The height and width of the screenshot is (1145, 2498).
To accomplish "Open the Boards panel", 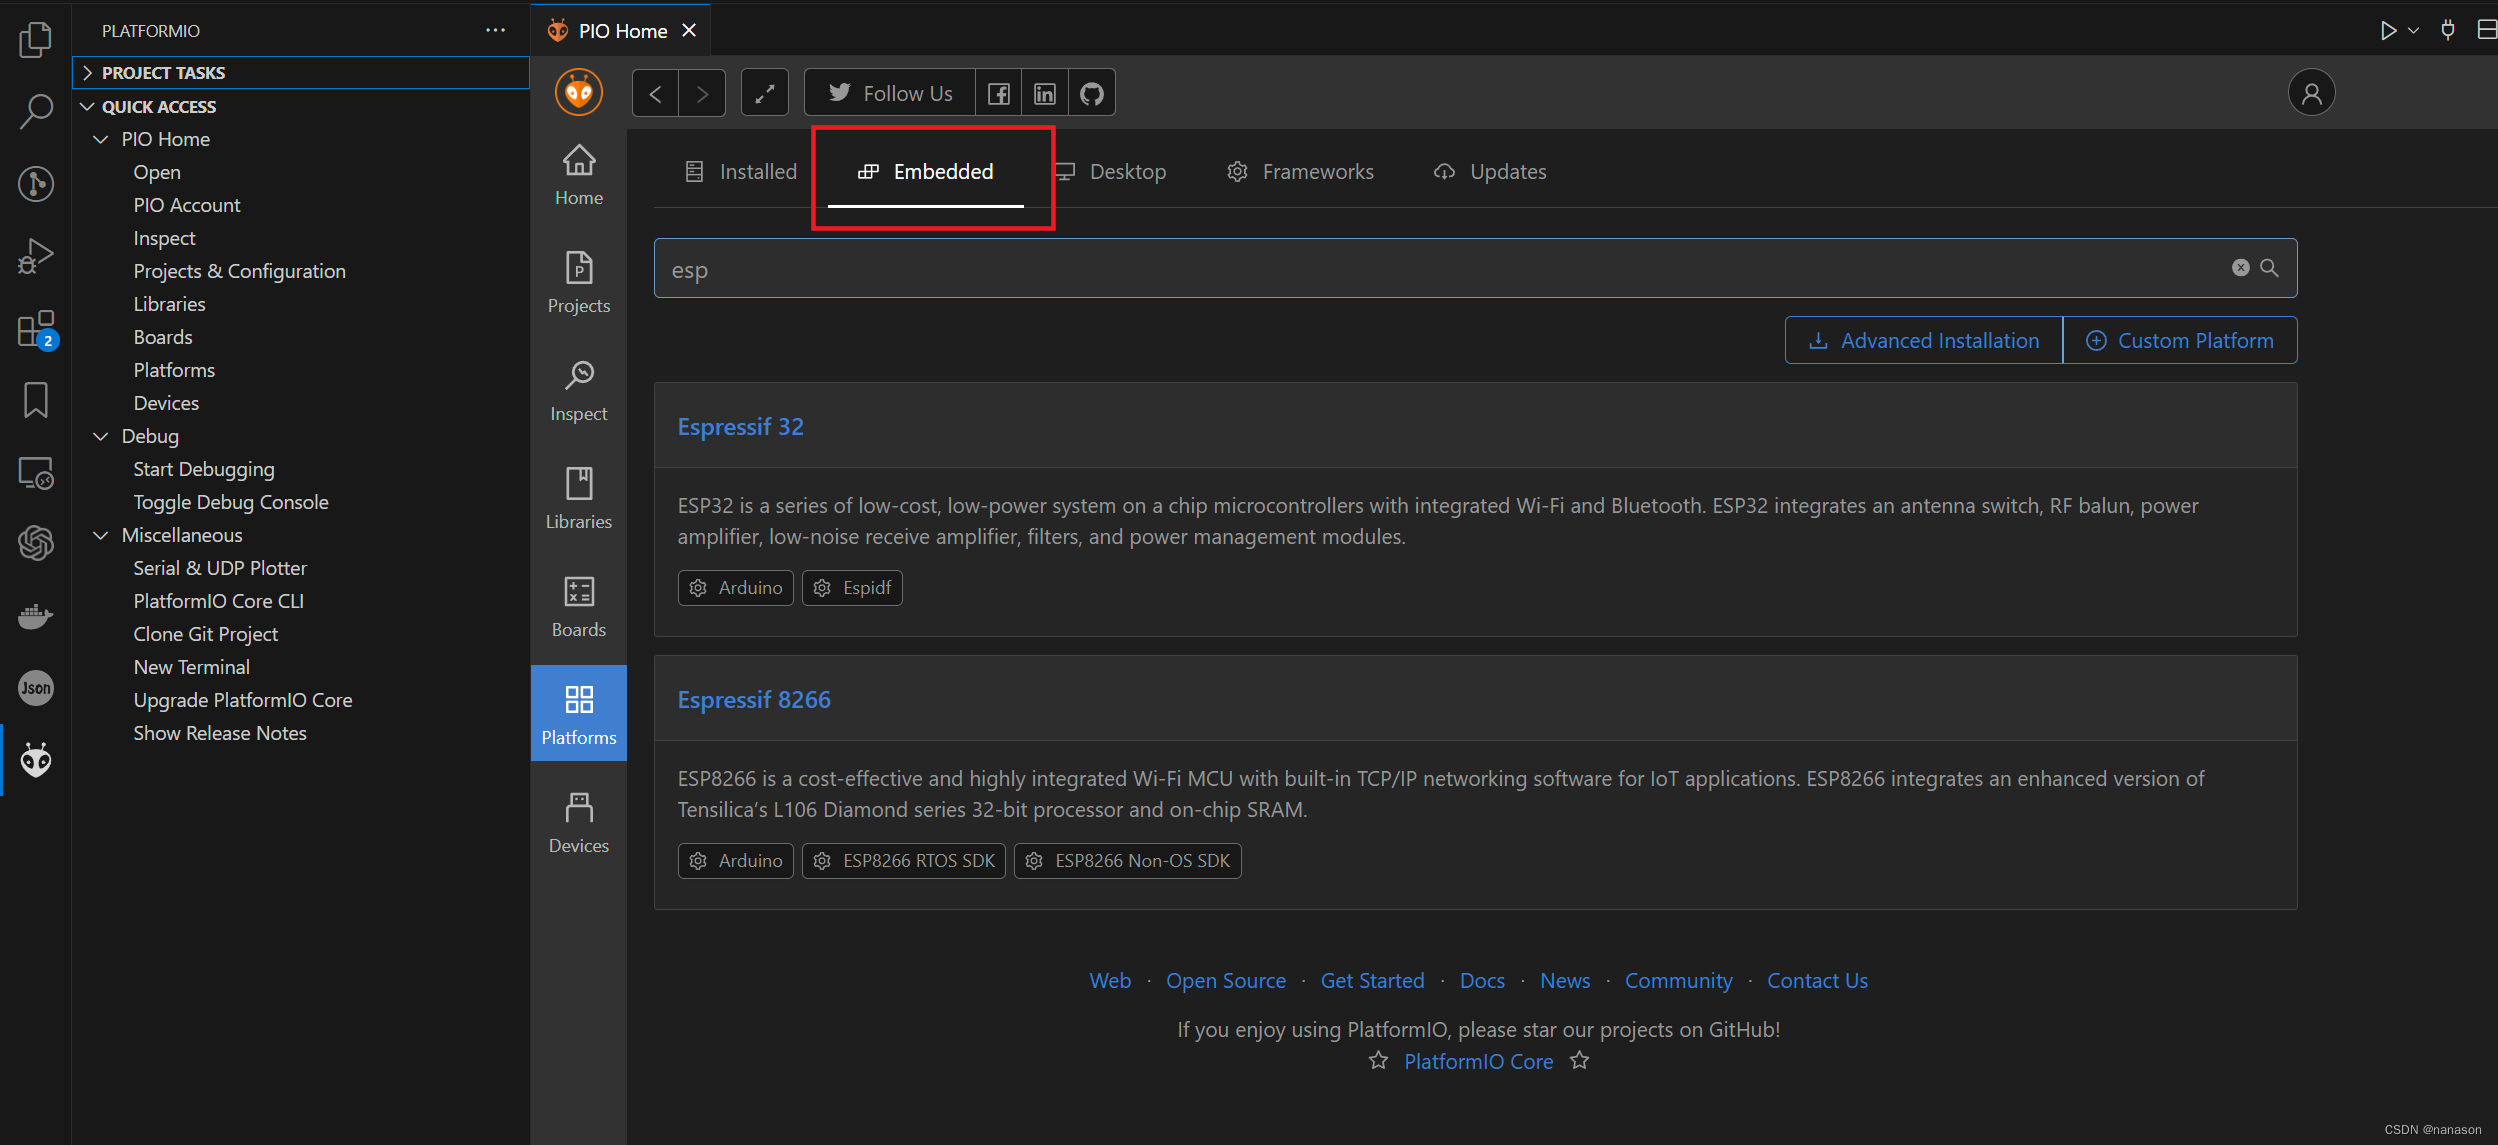I will pyautogui.click(x=578, y=605).
